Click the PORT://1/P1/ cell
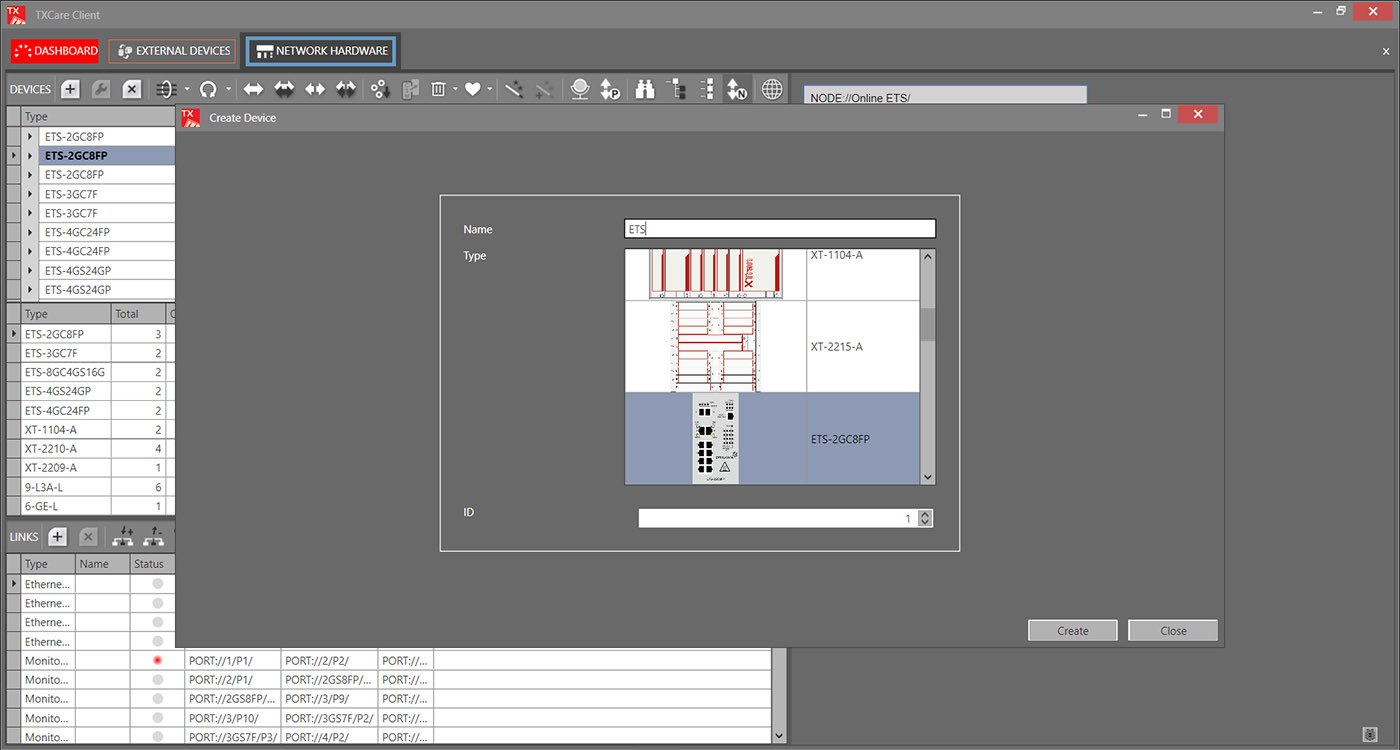 [x=231, y=661]
